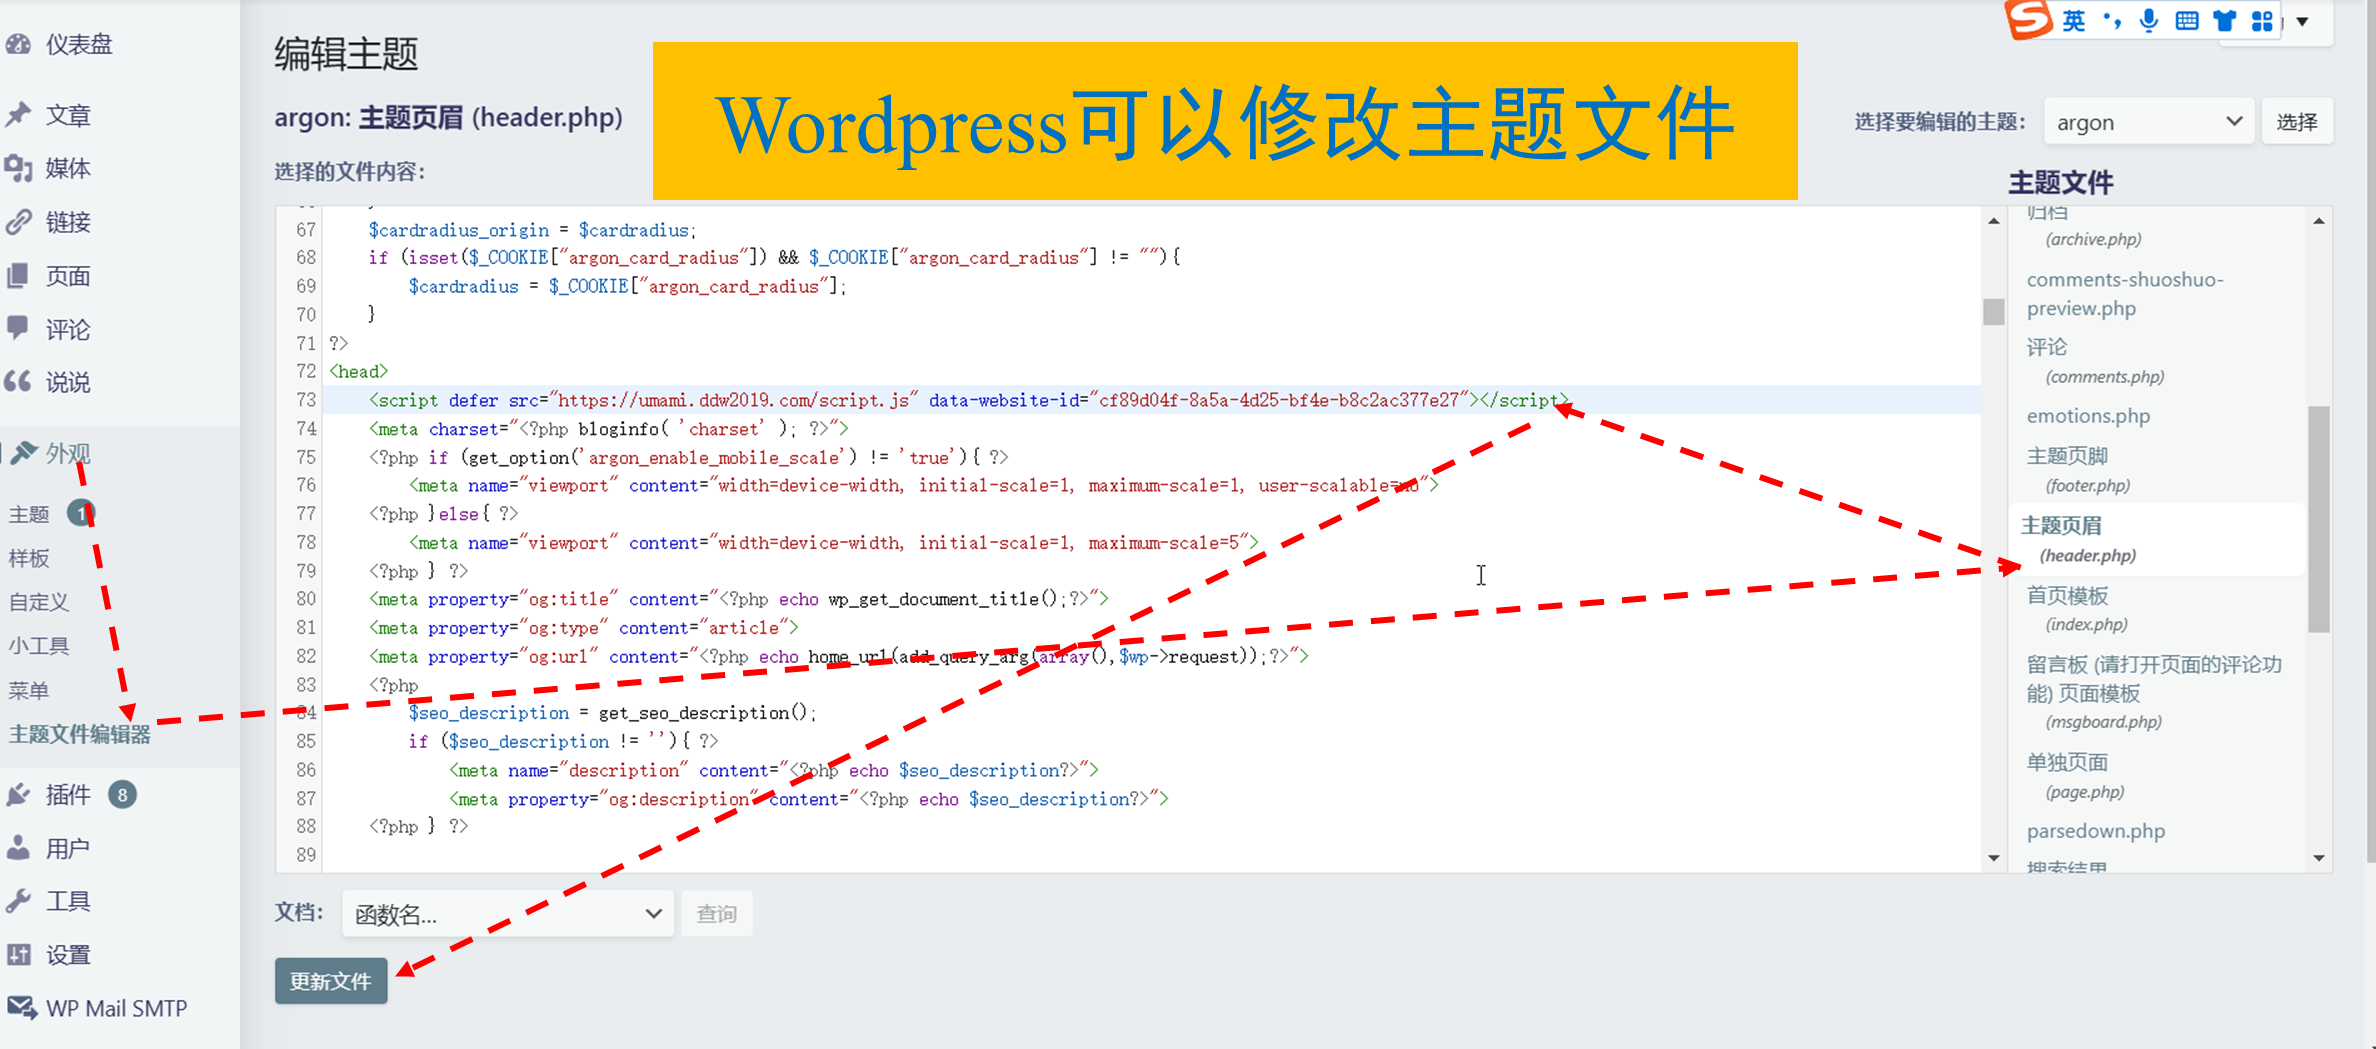Open the 函数名 documentation dropdown
This screenshot has width=2376, height=1049.
507,914
